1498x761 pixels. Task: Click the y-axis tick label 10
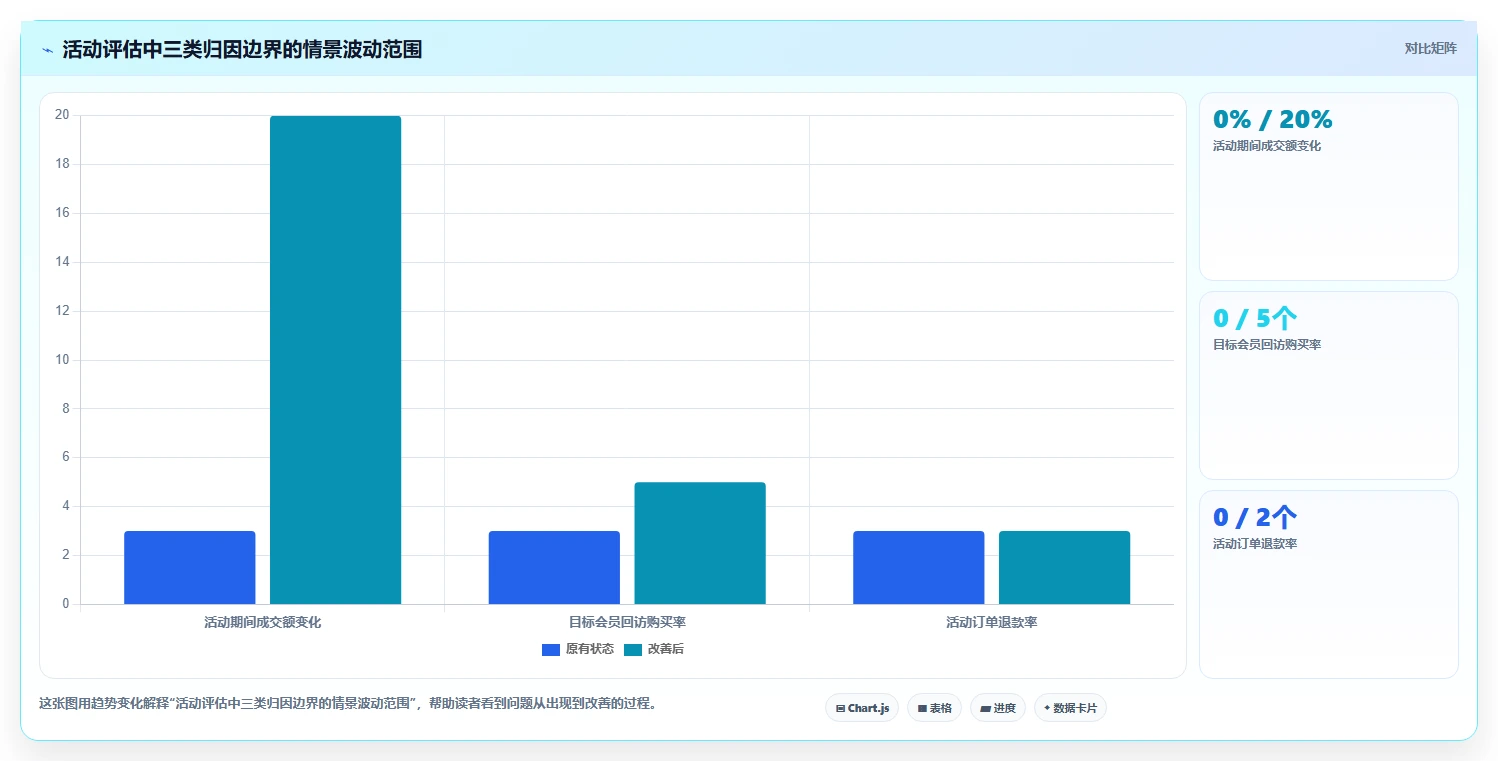[x=62, y=360]
